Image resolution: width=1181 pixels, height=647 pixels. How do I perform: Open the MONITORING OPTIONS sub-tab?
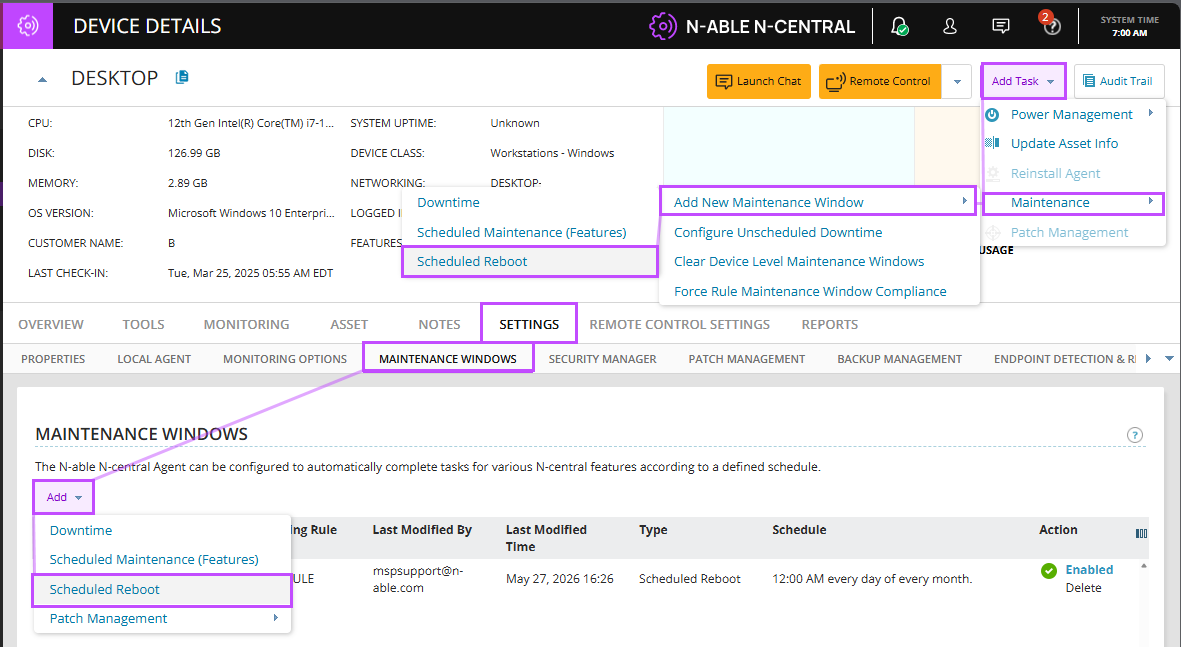tap(285, 359)
